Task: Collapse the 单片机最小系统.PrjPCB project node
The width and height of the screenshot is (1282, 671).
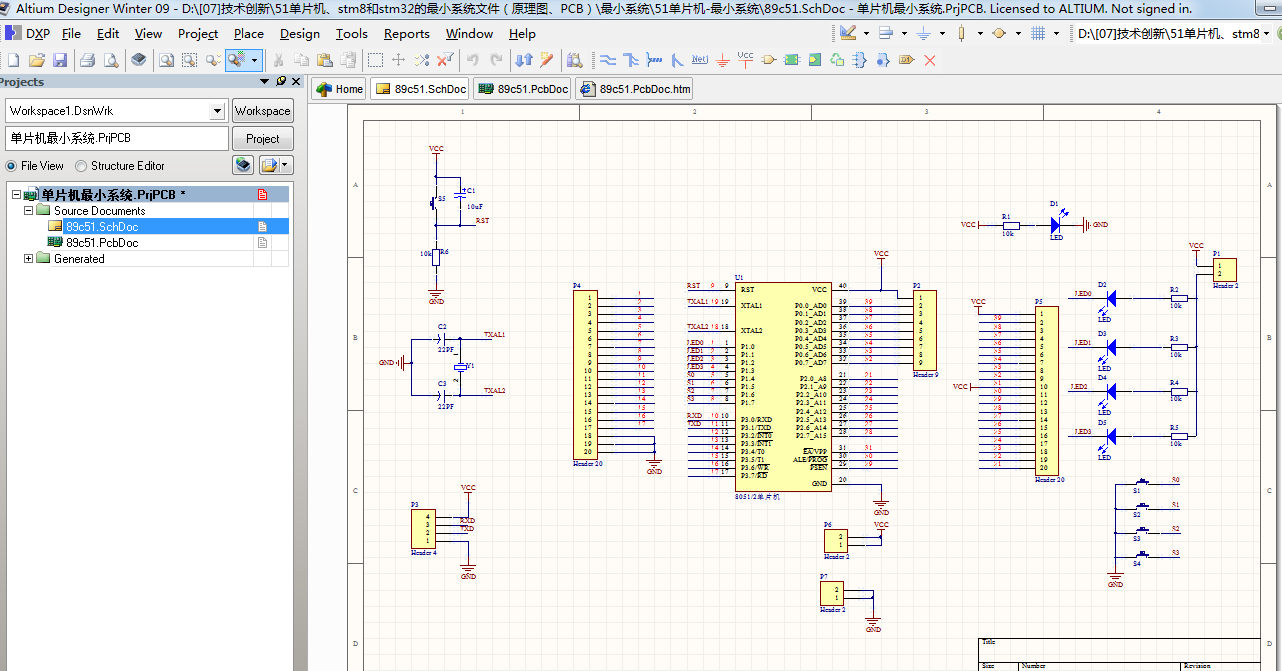Action: 16,194
